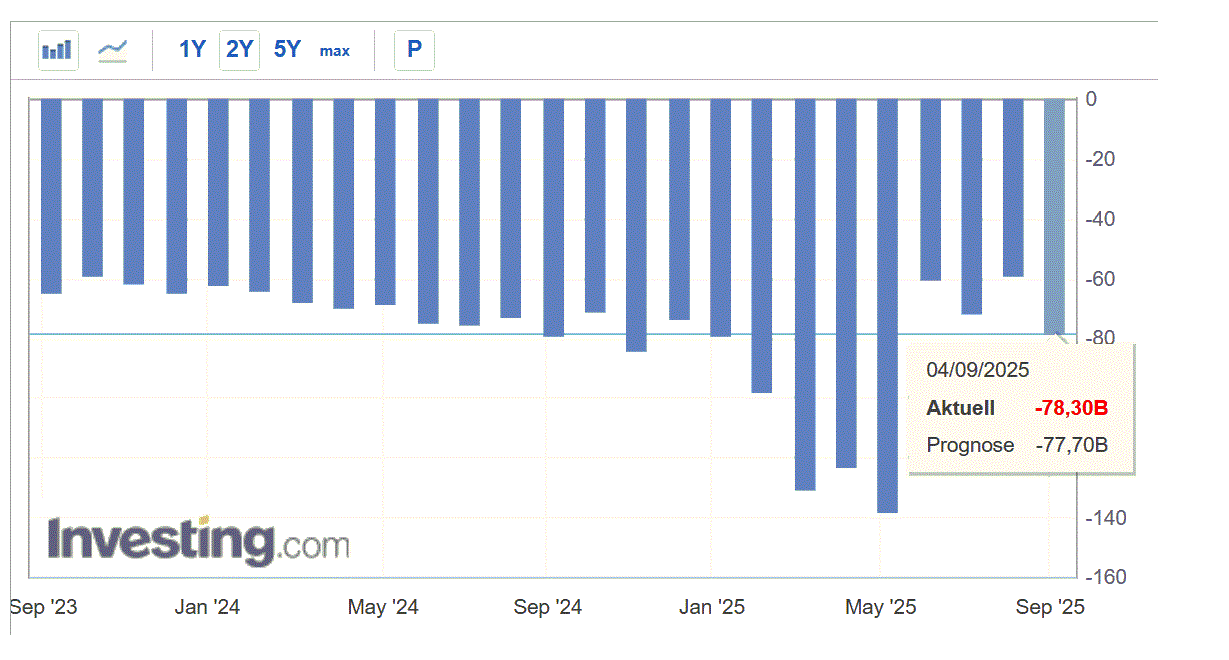Click the first bar at Sep '23

(51, 196)
